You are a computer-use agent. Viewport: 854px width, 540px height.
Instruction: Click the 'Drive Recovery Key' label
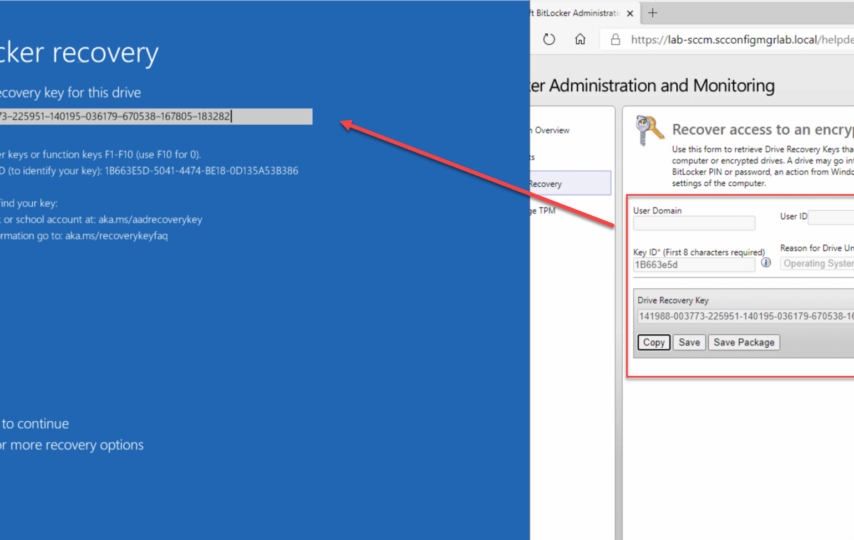pyautogui.click(x=673, y=300)
